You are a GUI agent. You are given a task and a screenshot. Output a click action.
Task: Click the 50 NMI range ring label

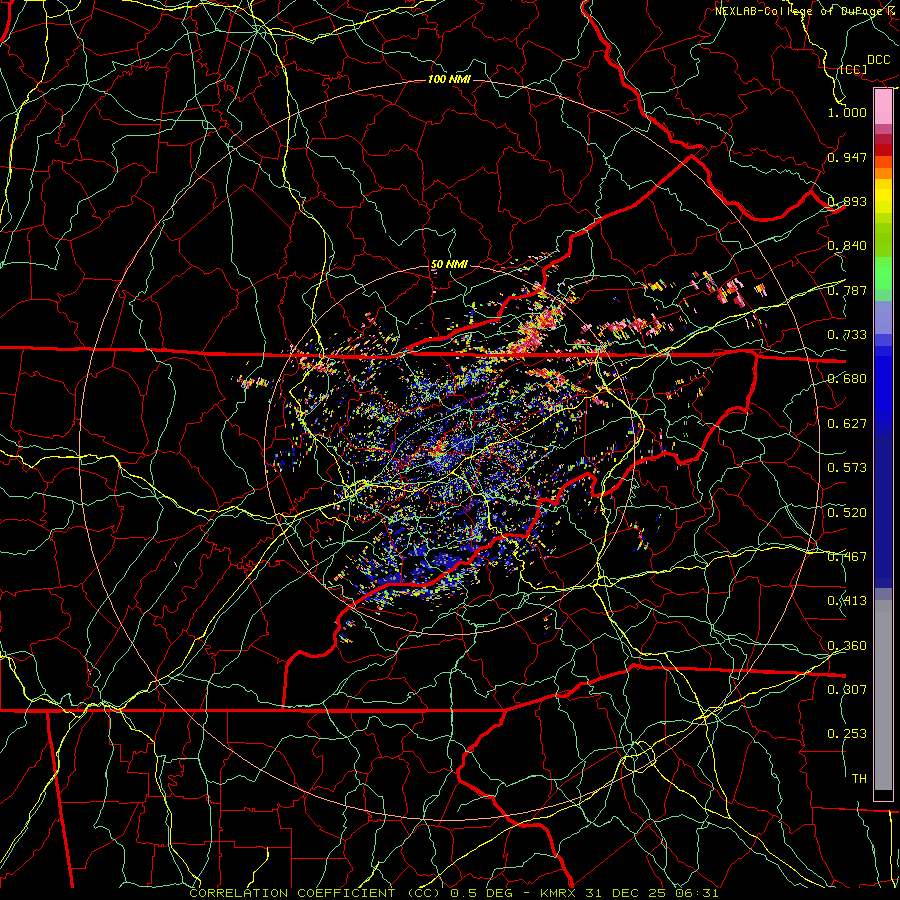point(449,264)
